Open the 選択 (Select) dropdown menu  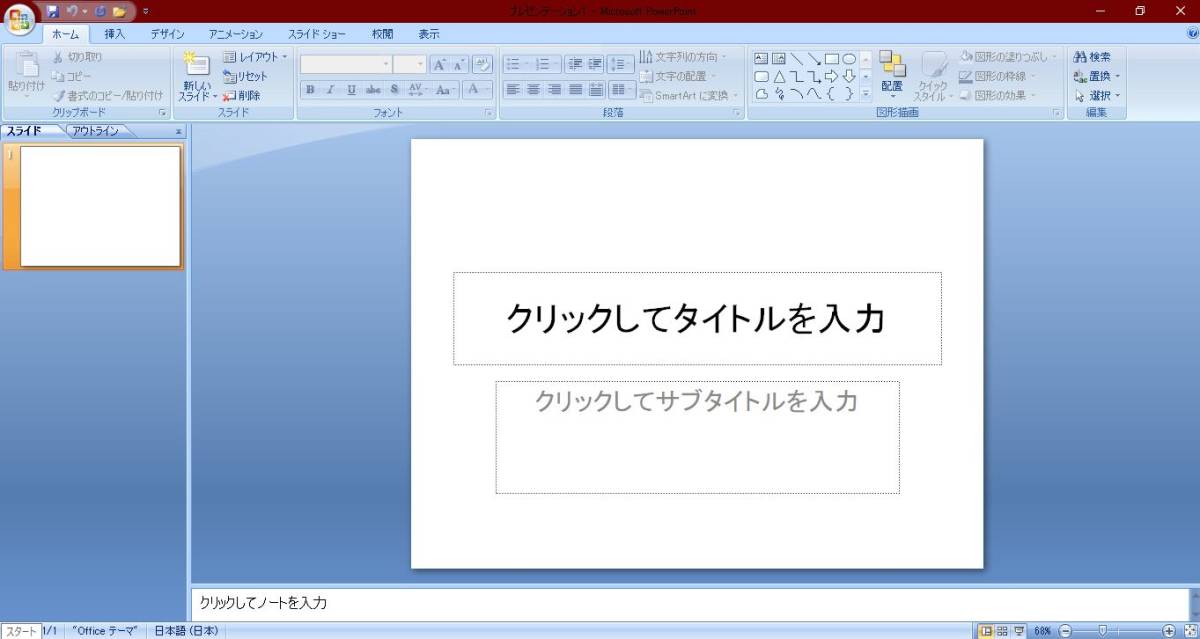coord(1097,96)
